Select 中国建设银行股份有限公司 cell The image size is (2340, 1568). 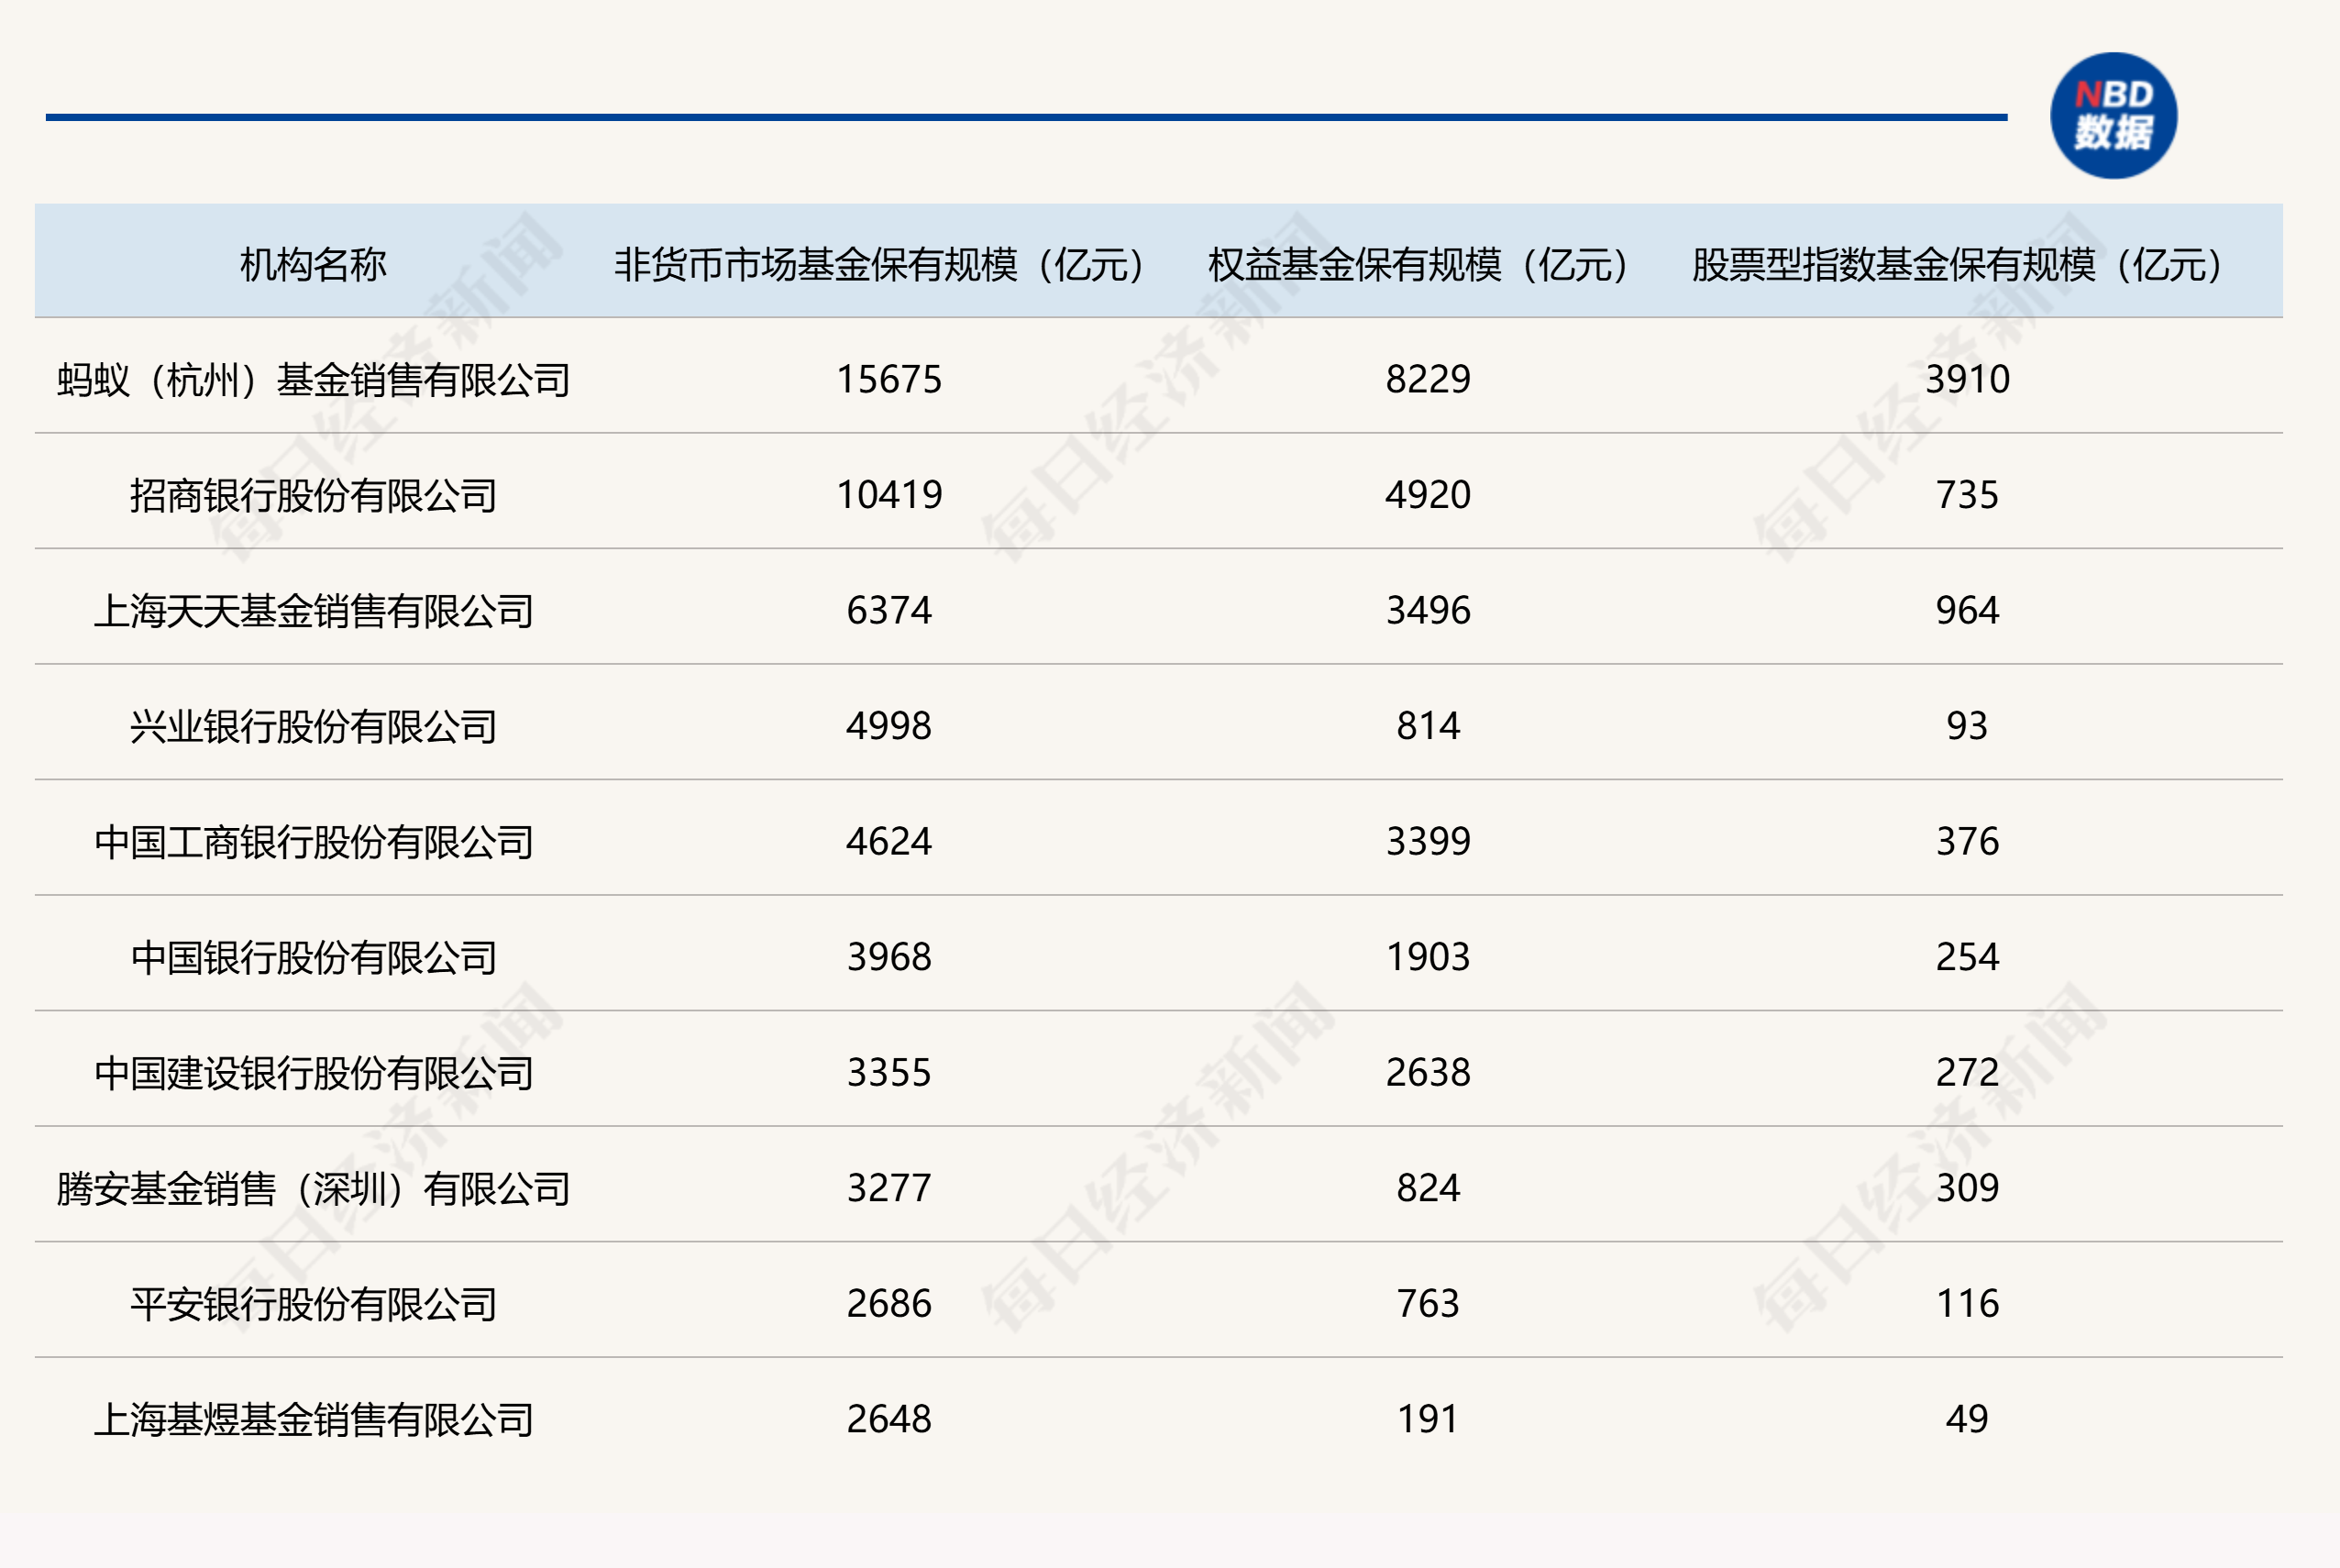[313, 1073]
